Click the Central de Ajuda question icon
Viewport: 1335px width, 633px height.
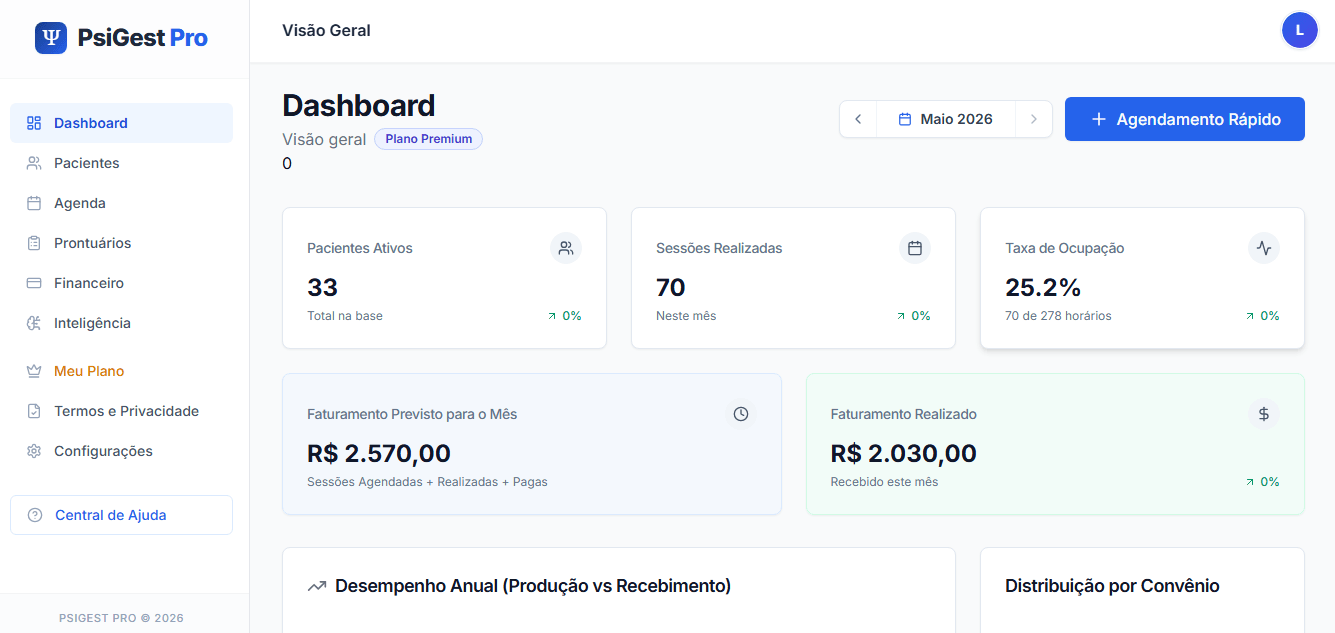(x=35, y=515)
